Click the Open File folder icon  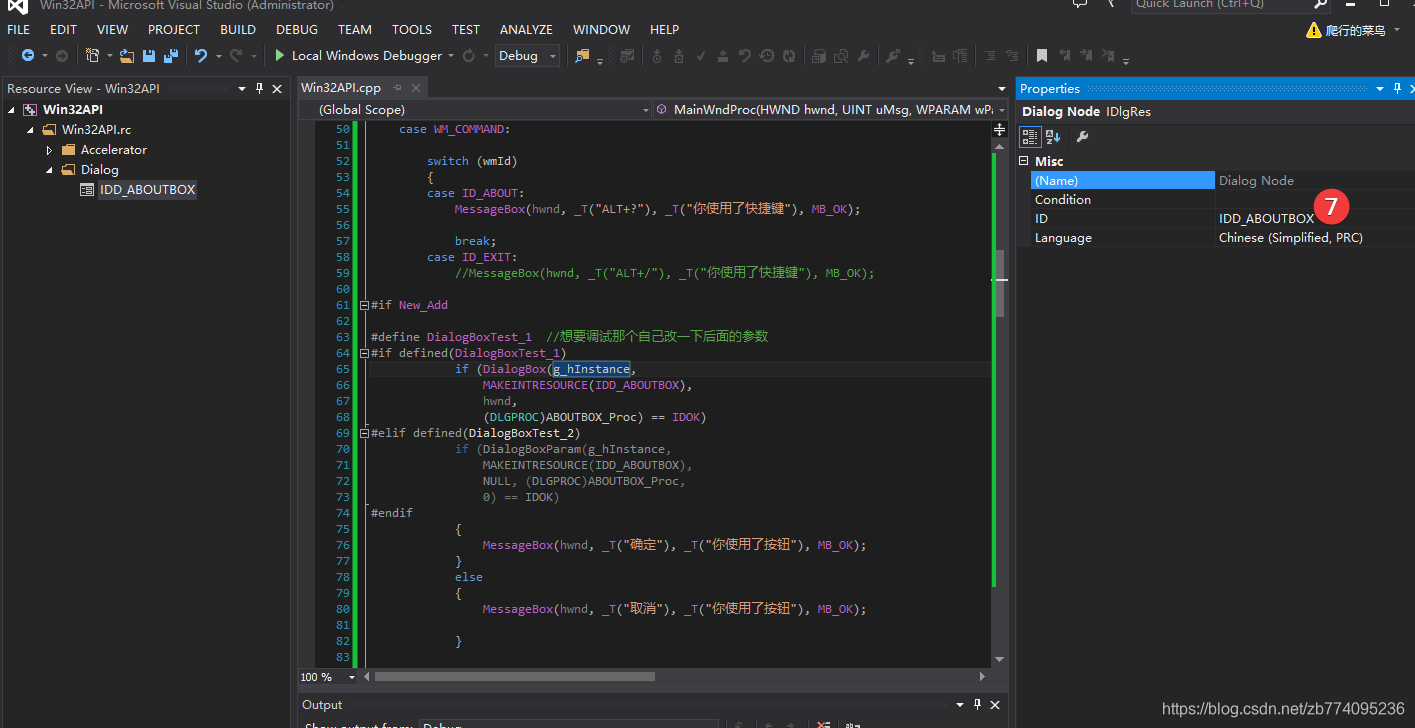pyautogui.click(x=127, y=56)
